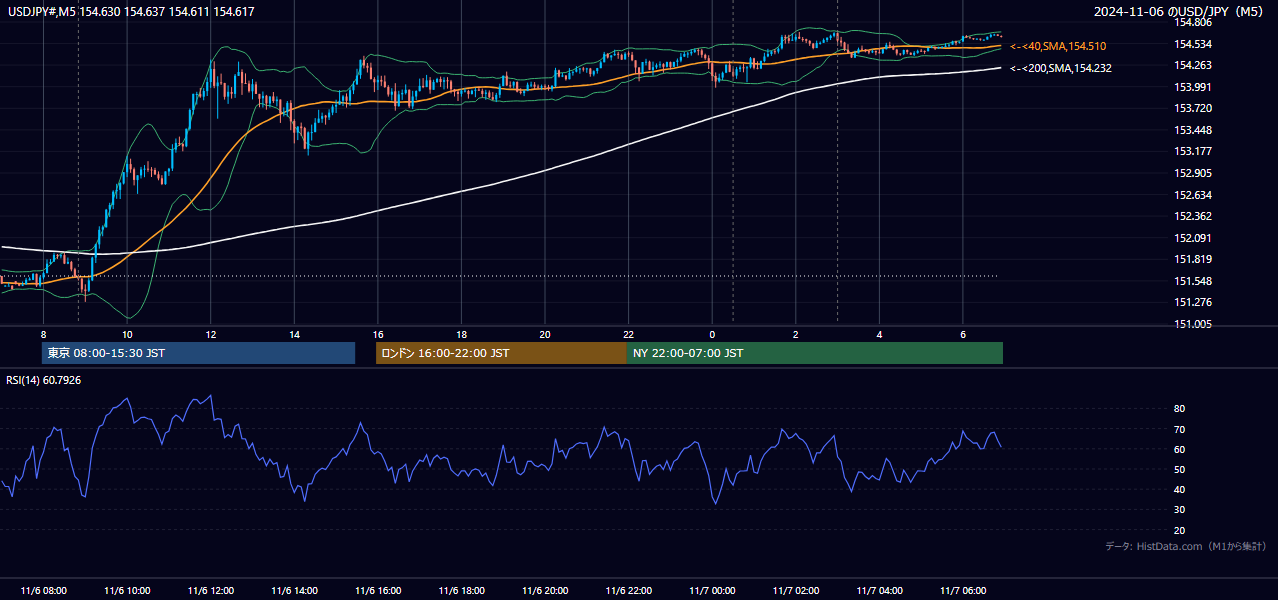Click hour tick 18 under price chart
This screenshot has height=600, width=1278.
coord(461,334)
